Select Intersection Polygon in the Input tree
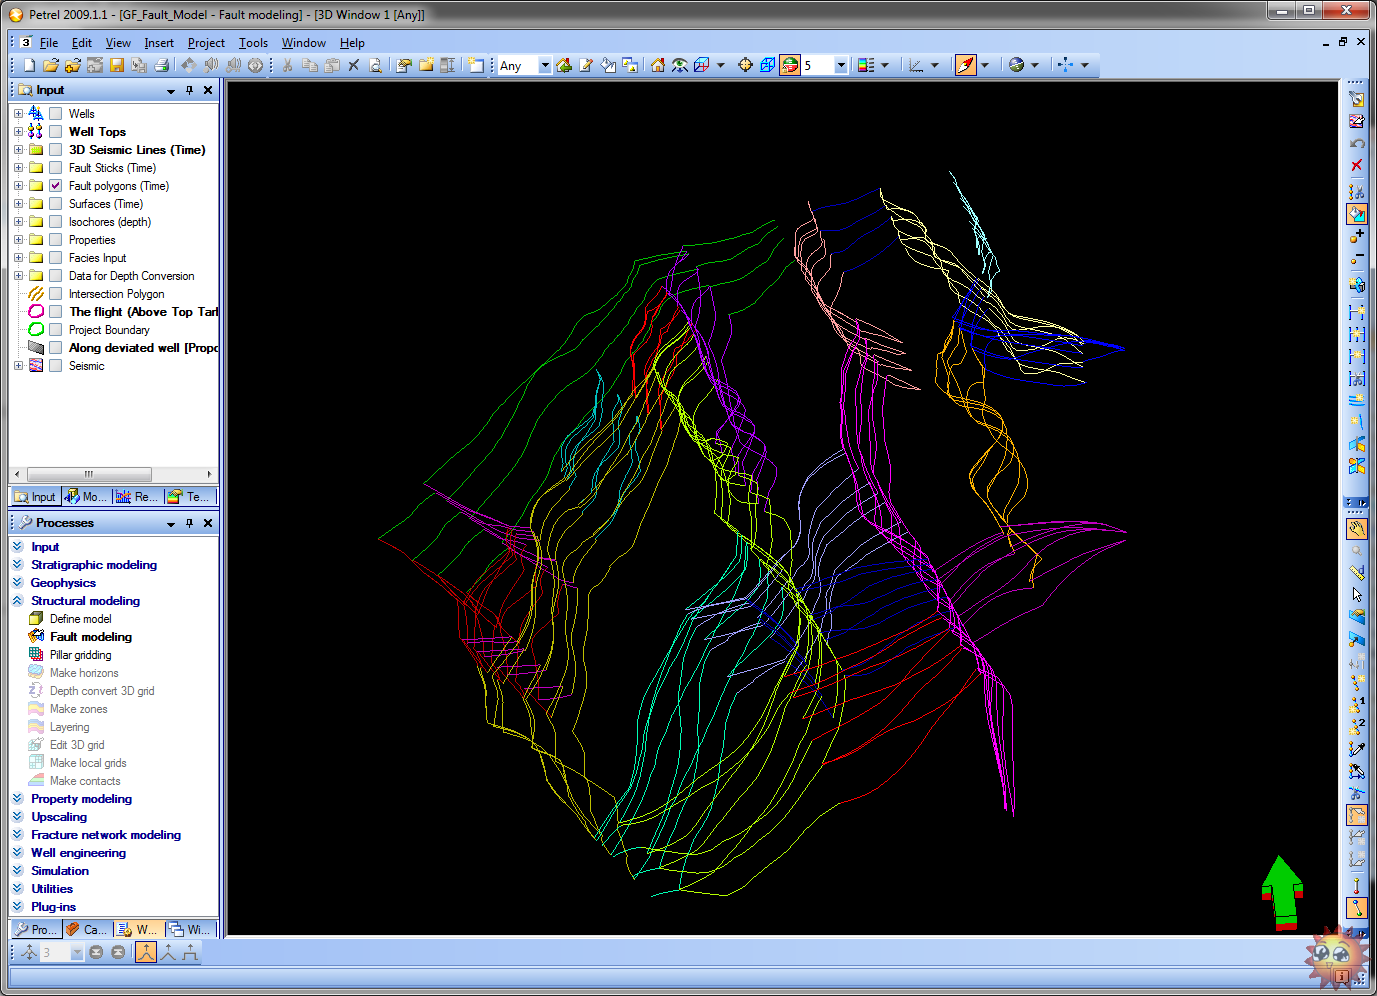Screen dimensions: 1377x996 (x=116, y=294)
